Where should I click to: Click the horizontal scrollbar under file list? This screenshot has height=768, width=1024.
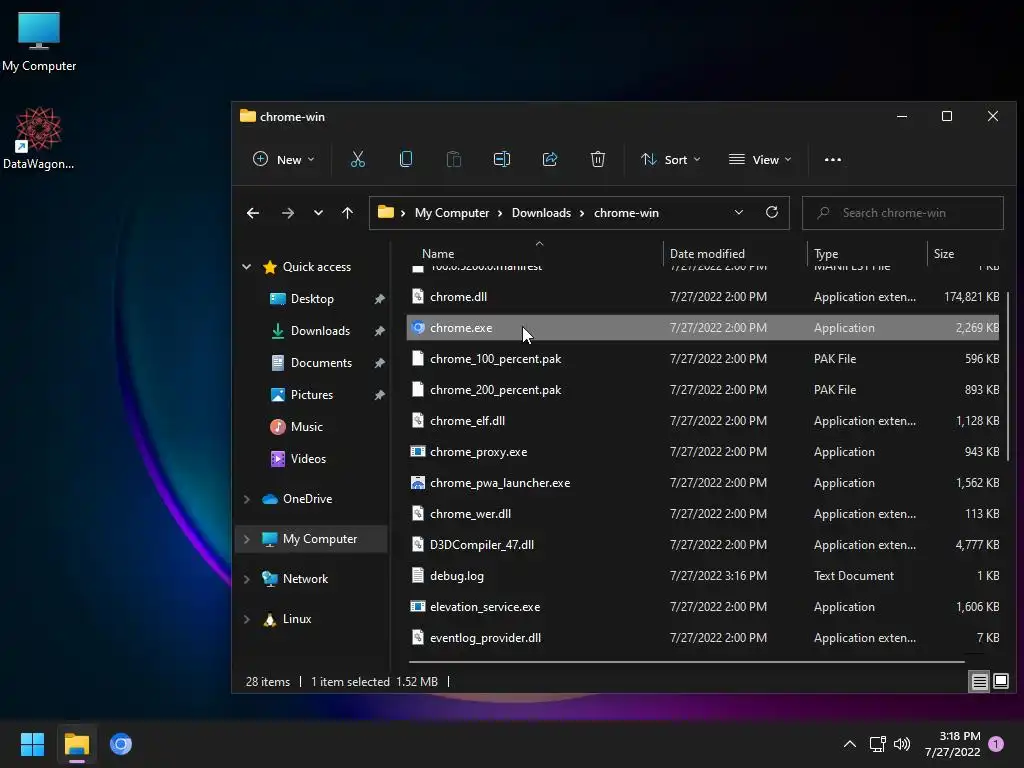click(686, 662)
